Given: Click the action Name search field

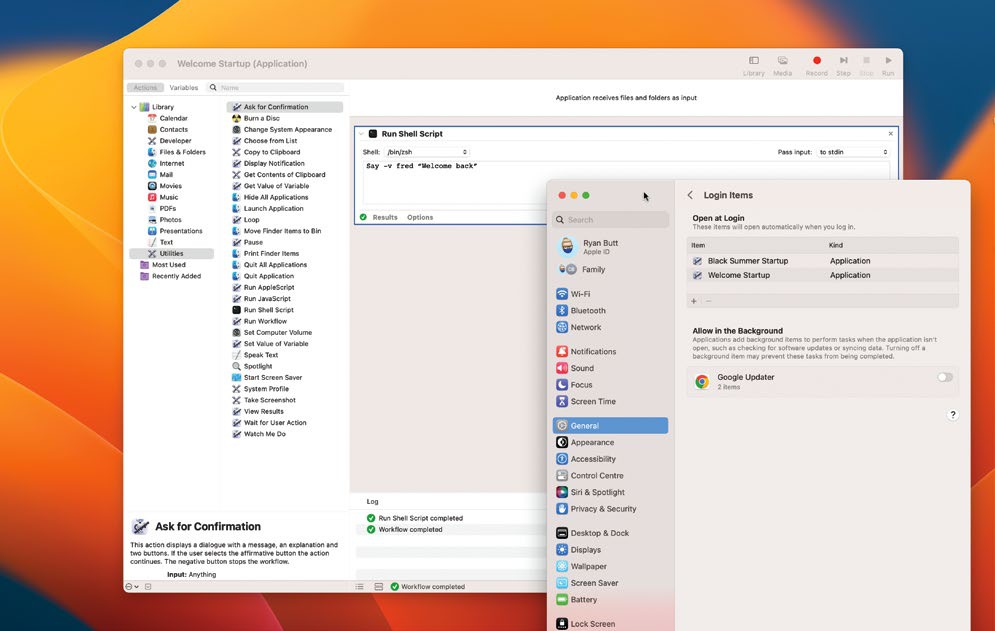Looking at the screenshot, I should tap(276, 88).
